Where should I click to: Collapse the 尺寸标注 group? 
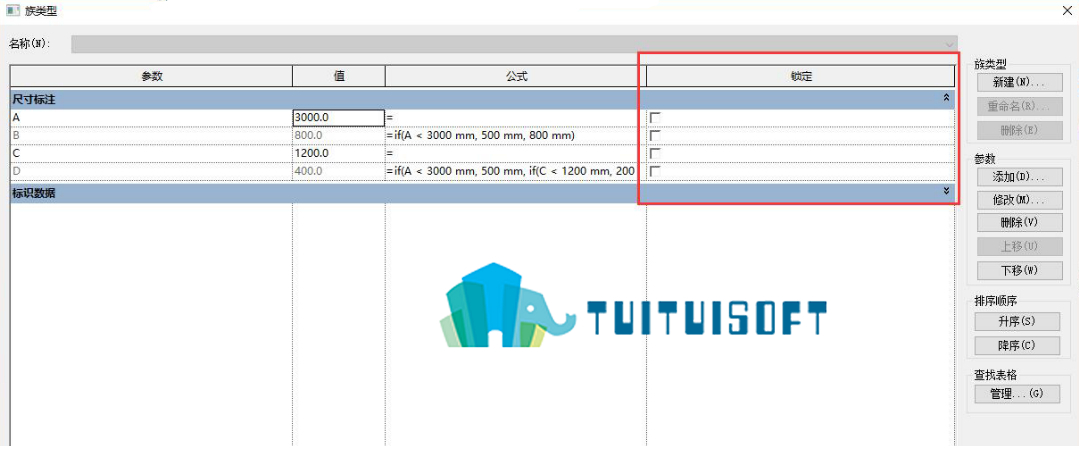(x=946, y=98)
